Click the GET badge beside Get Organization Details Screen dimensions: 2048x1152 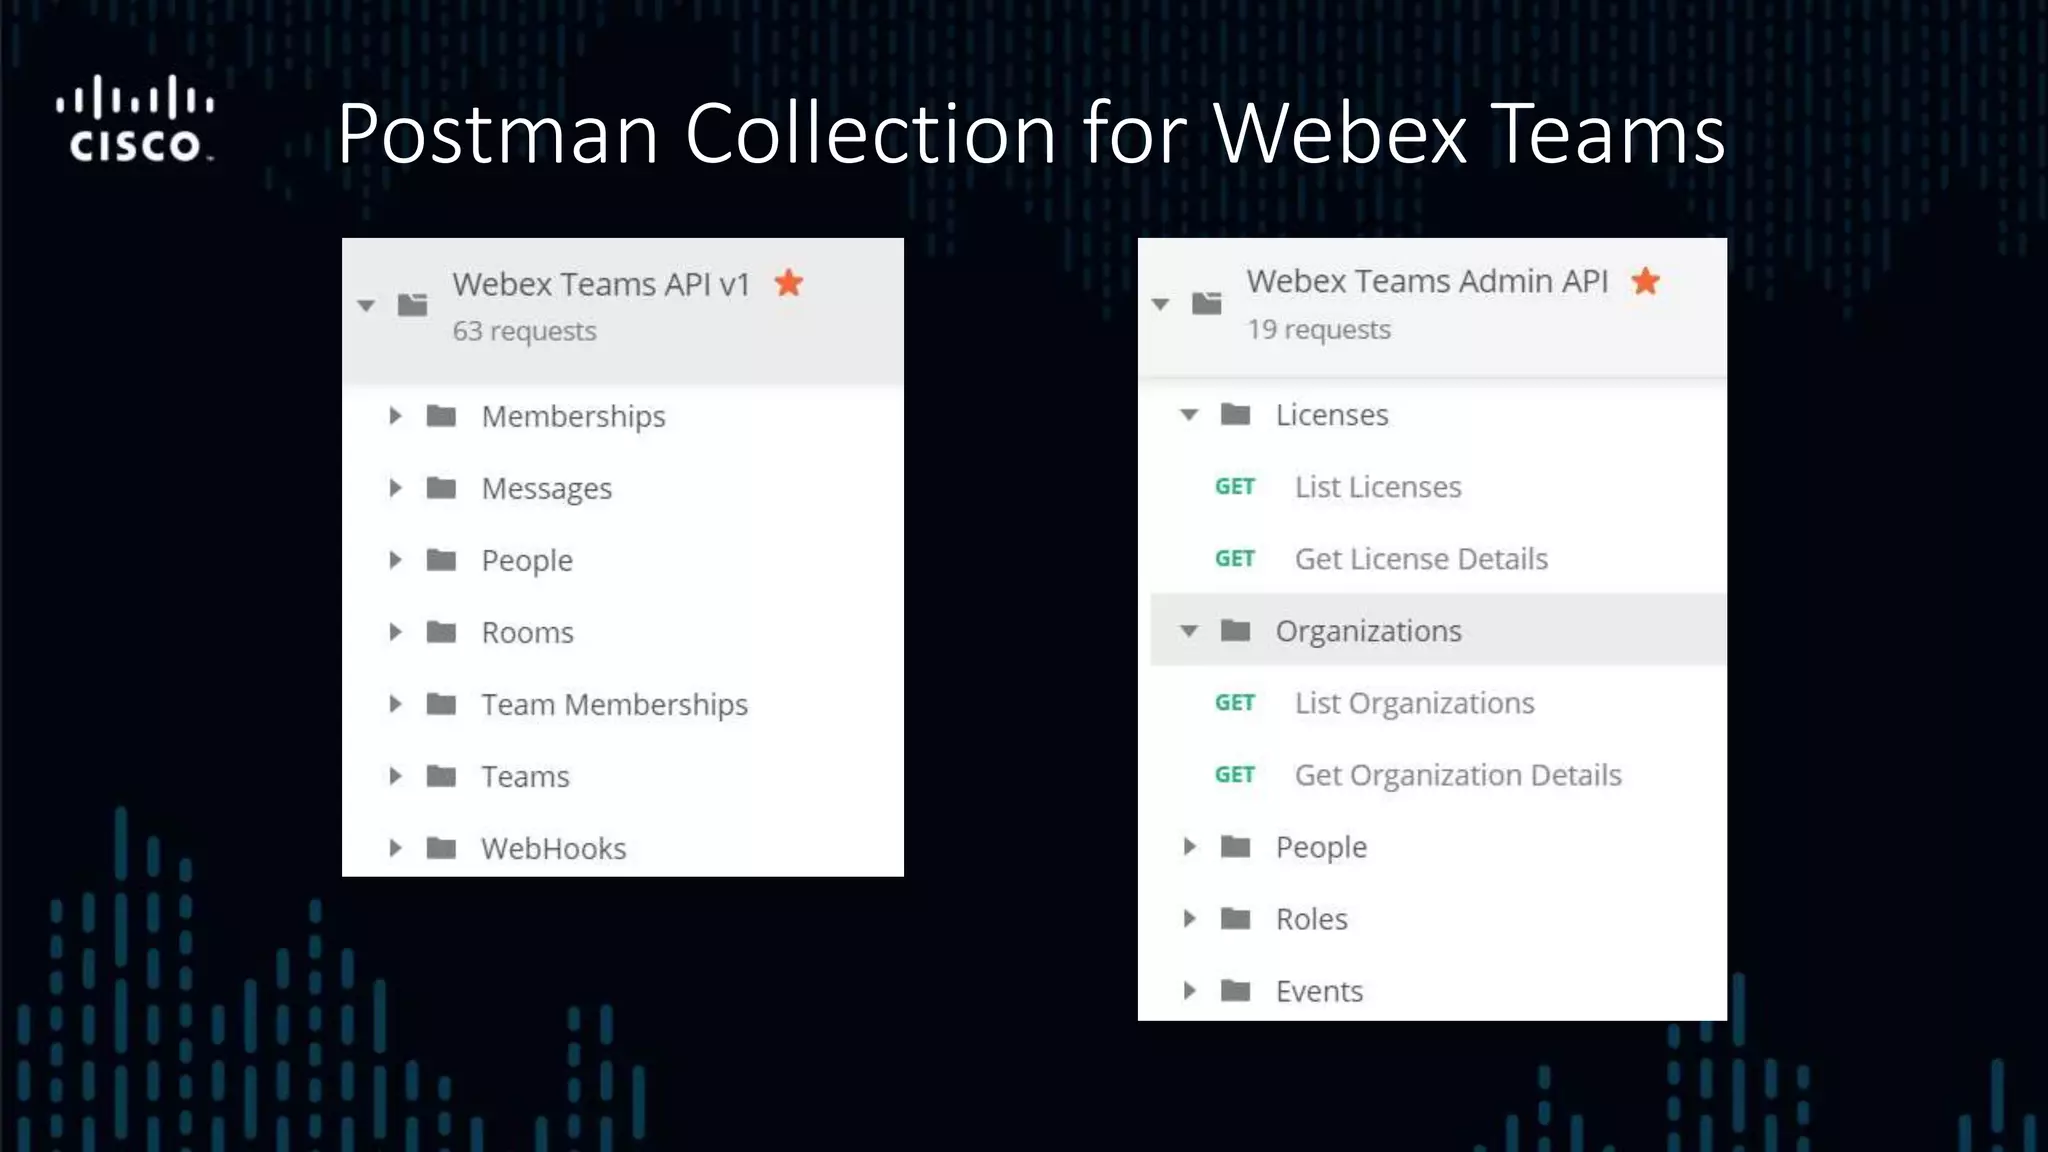(1235, 774)
